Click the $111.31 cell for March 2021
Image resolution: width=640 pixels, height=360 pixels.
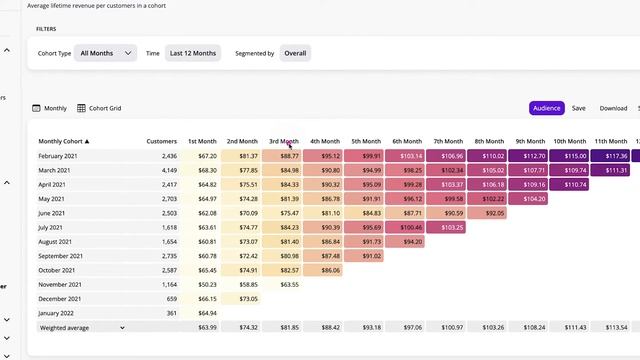610,170
